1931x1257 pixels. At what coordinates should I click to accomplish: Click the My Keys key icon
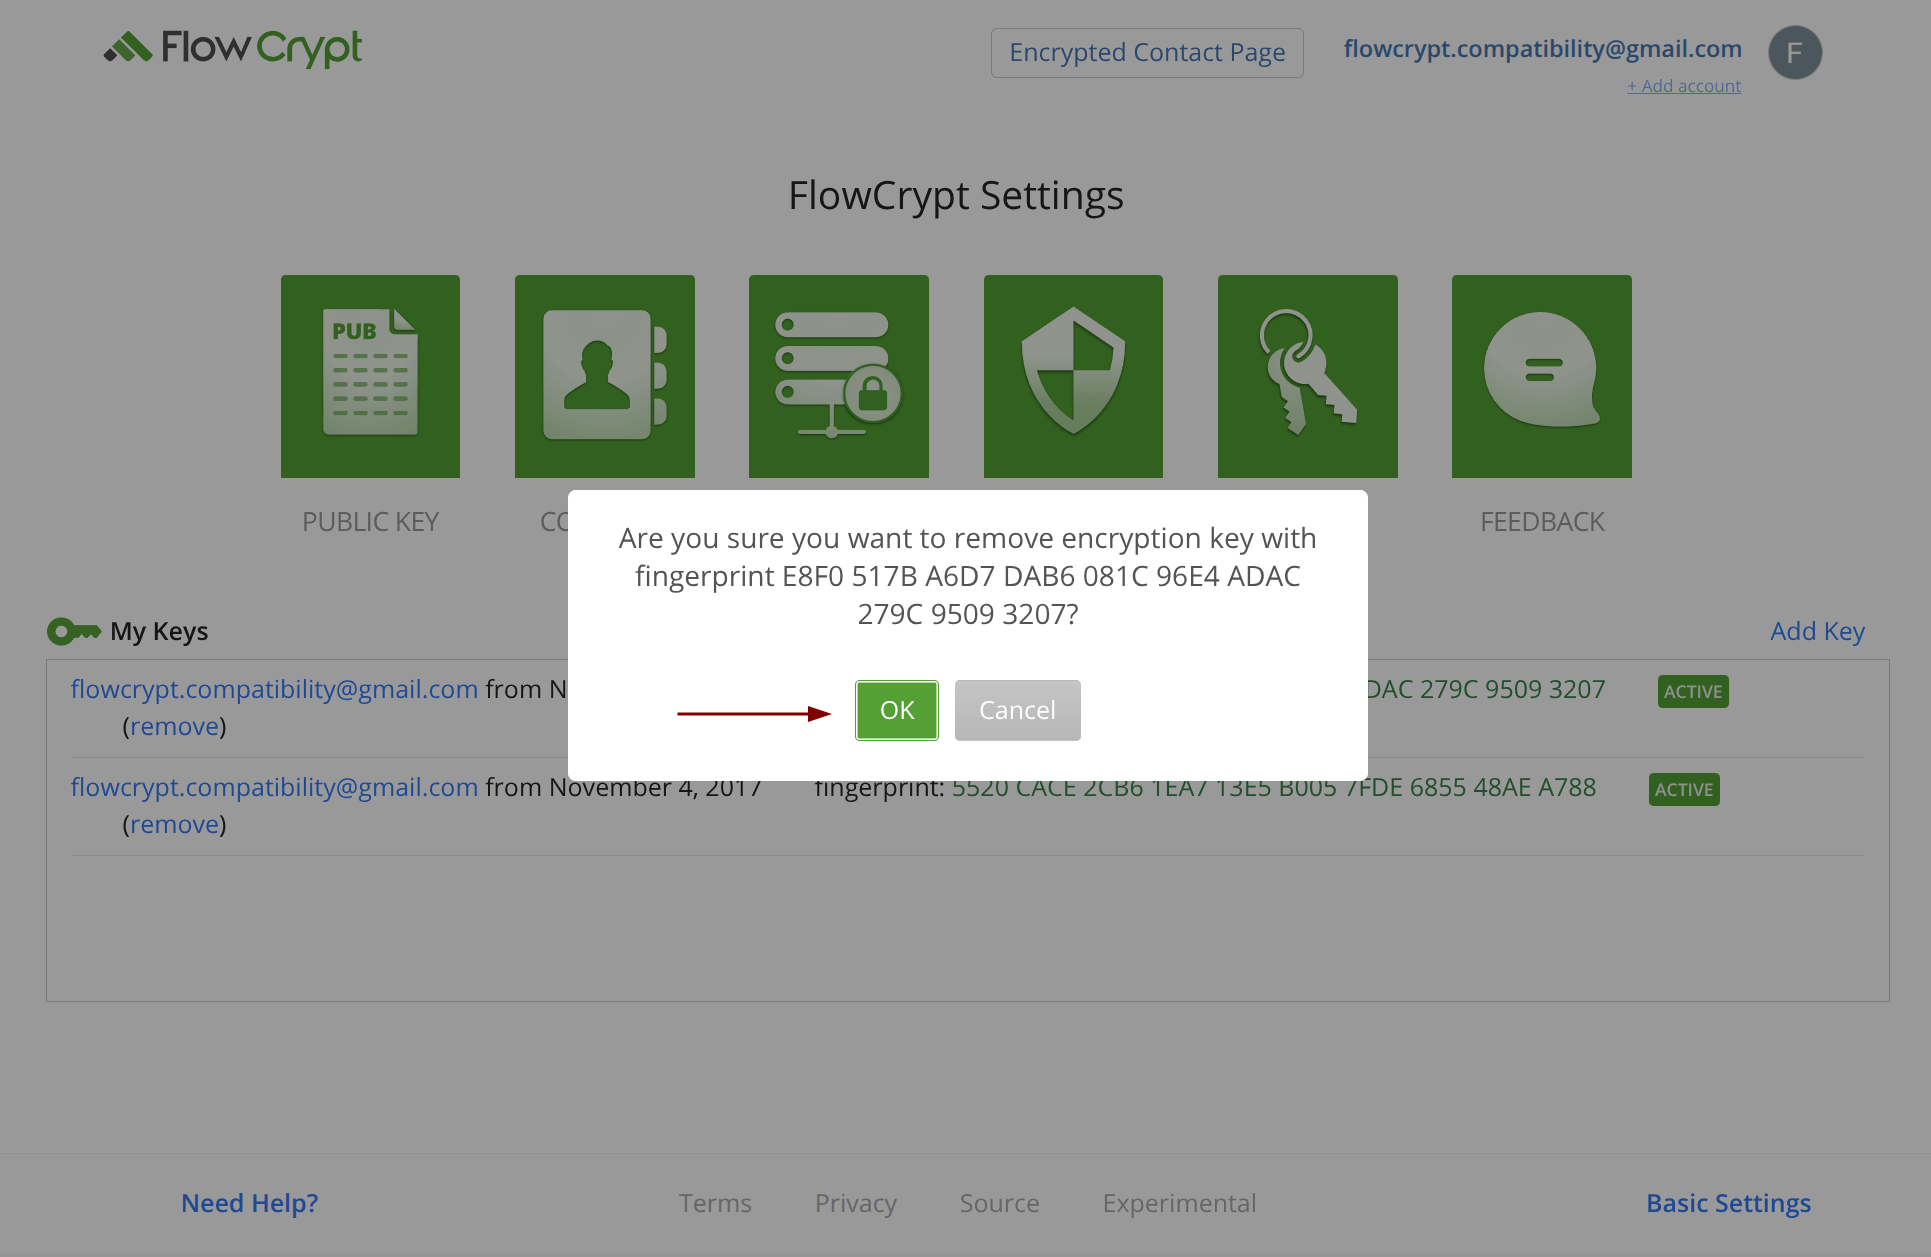[74, 631]
